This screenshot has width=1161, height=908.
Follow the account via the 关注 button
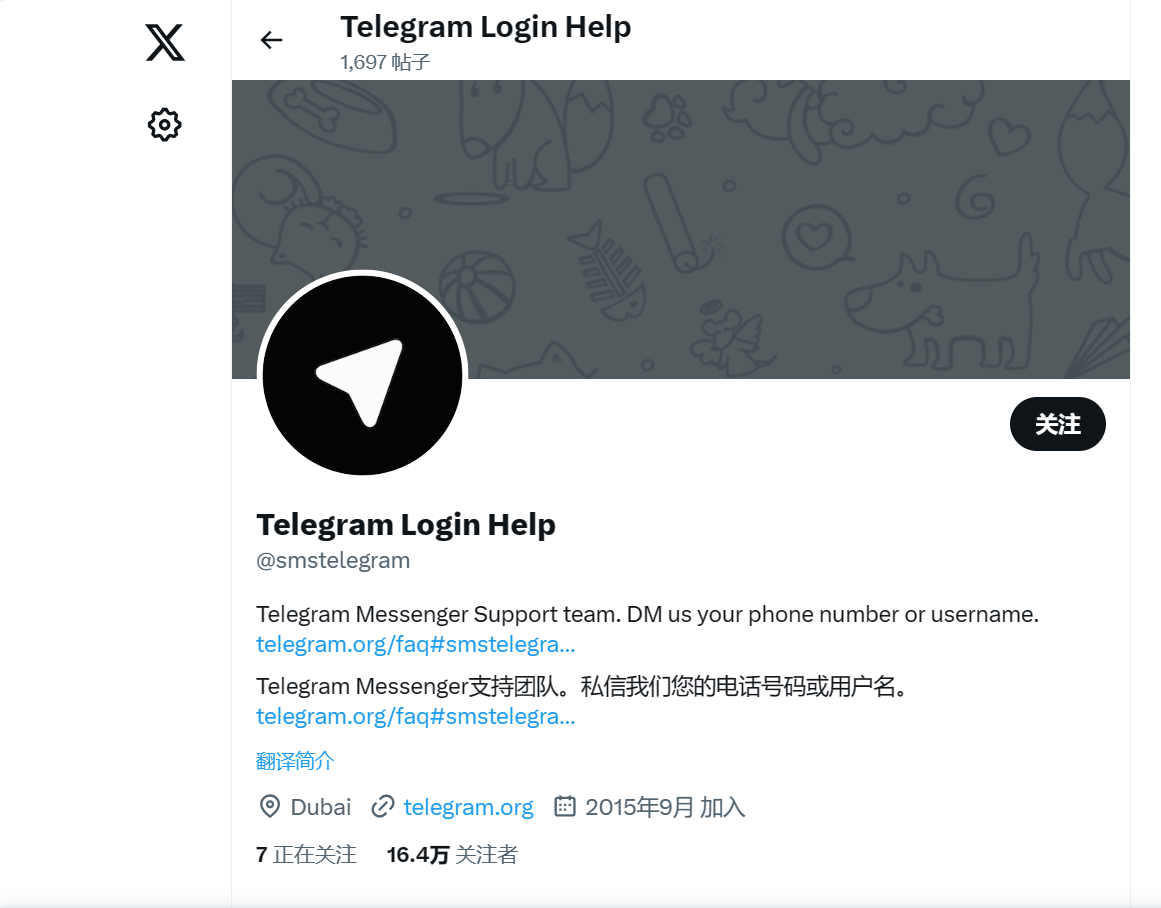tap(1057, 424)
